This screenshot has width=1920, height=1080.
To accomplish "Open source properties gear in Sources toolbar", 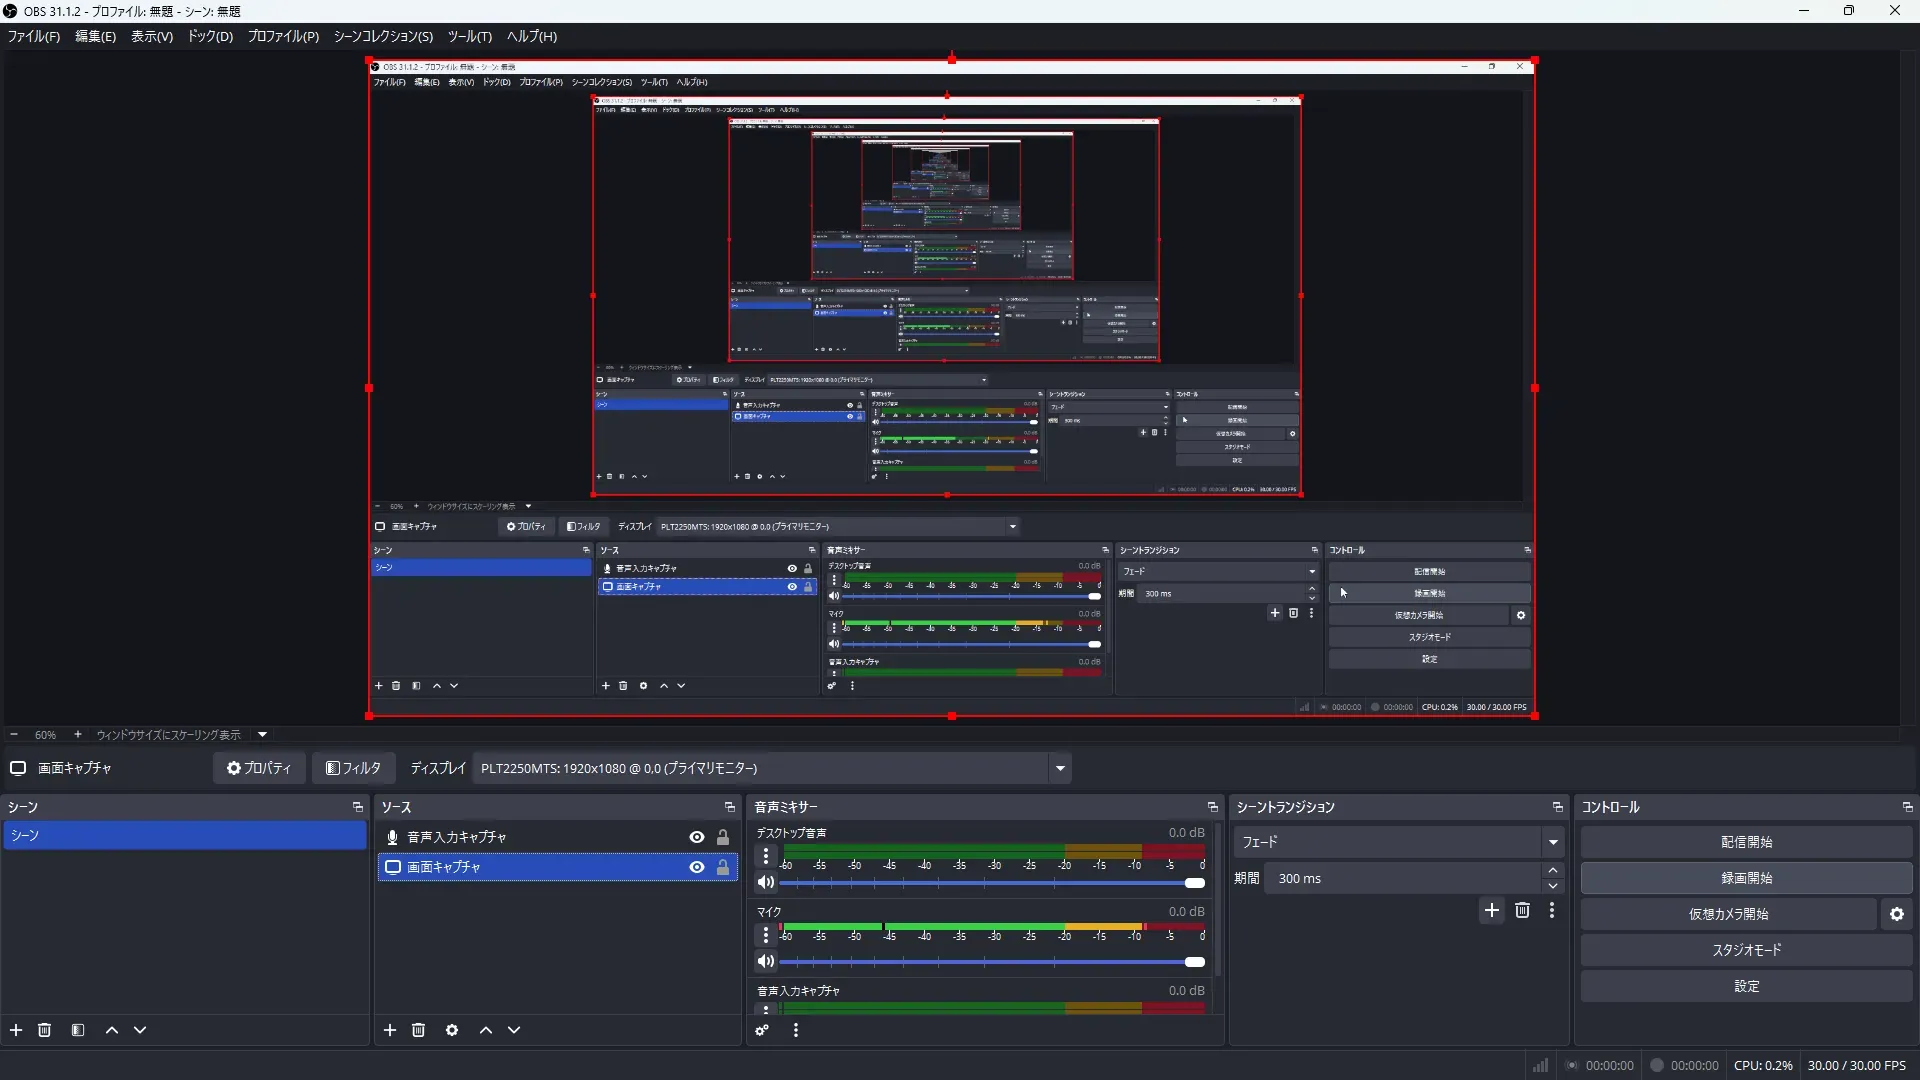I will click(x=452, y=1030).
